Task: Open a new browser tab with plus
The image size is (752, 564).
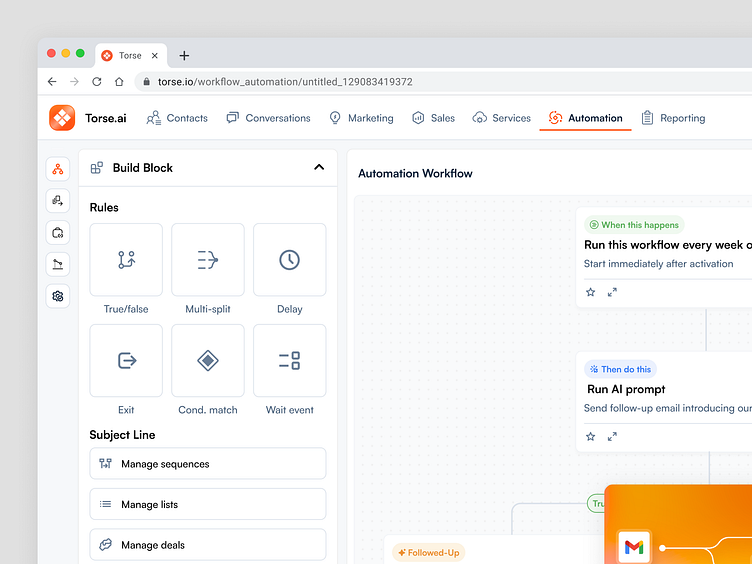Action: (x=184, y=56)
